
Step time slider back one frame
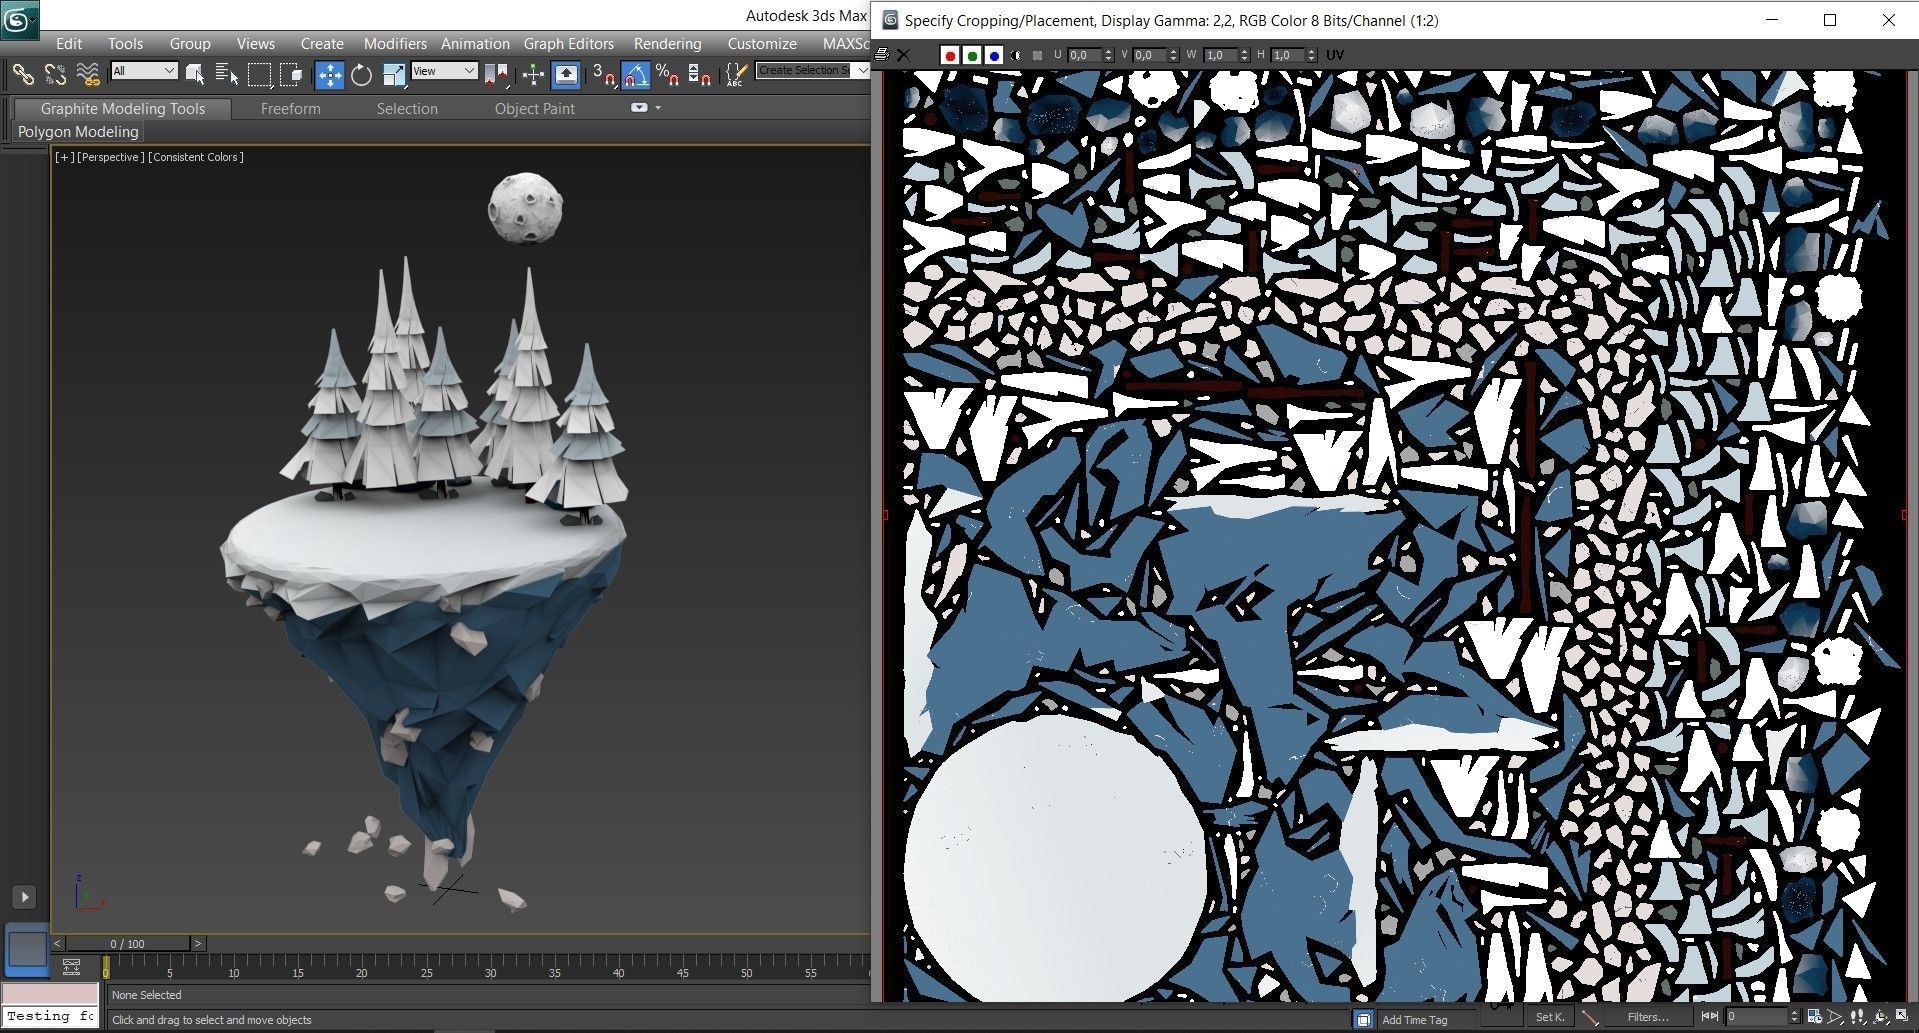pos(58,944)
